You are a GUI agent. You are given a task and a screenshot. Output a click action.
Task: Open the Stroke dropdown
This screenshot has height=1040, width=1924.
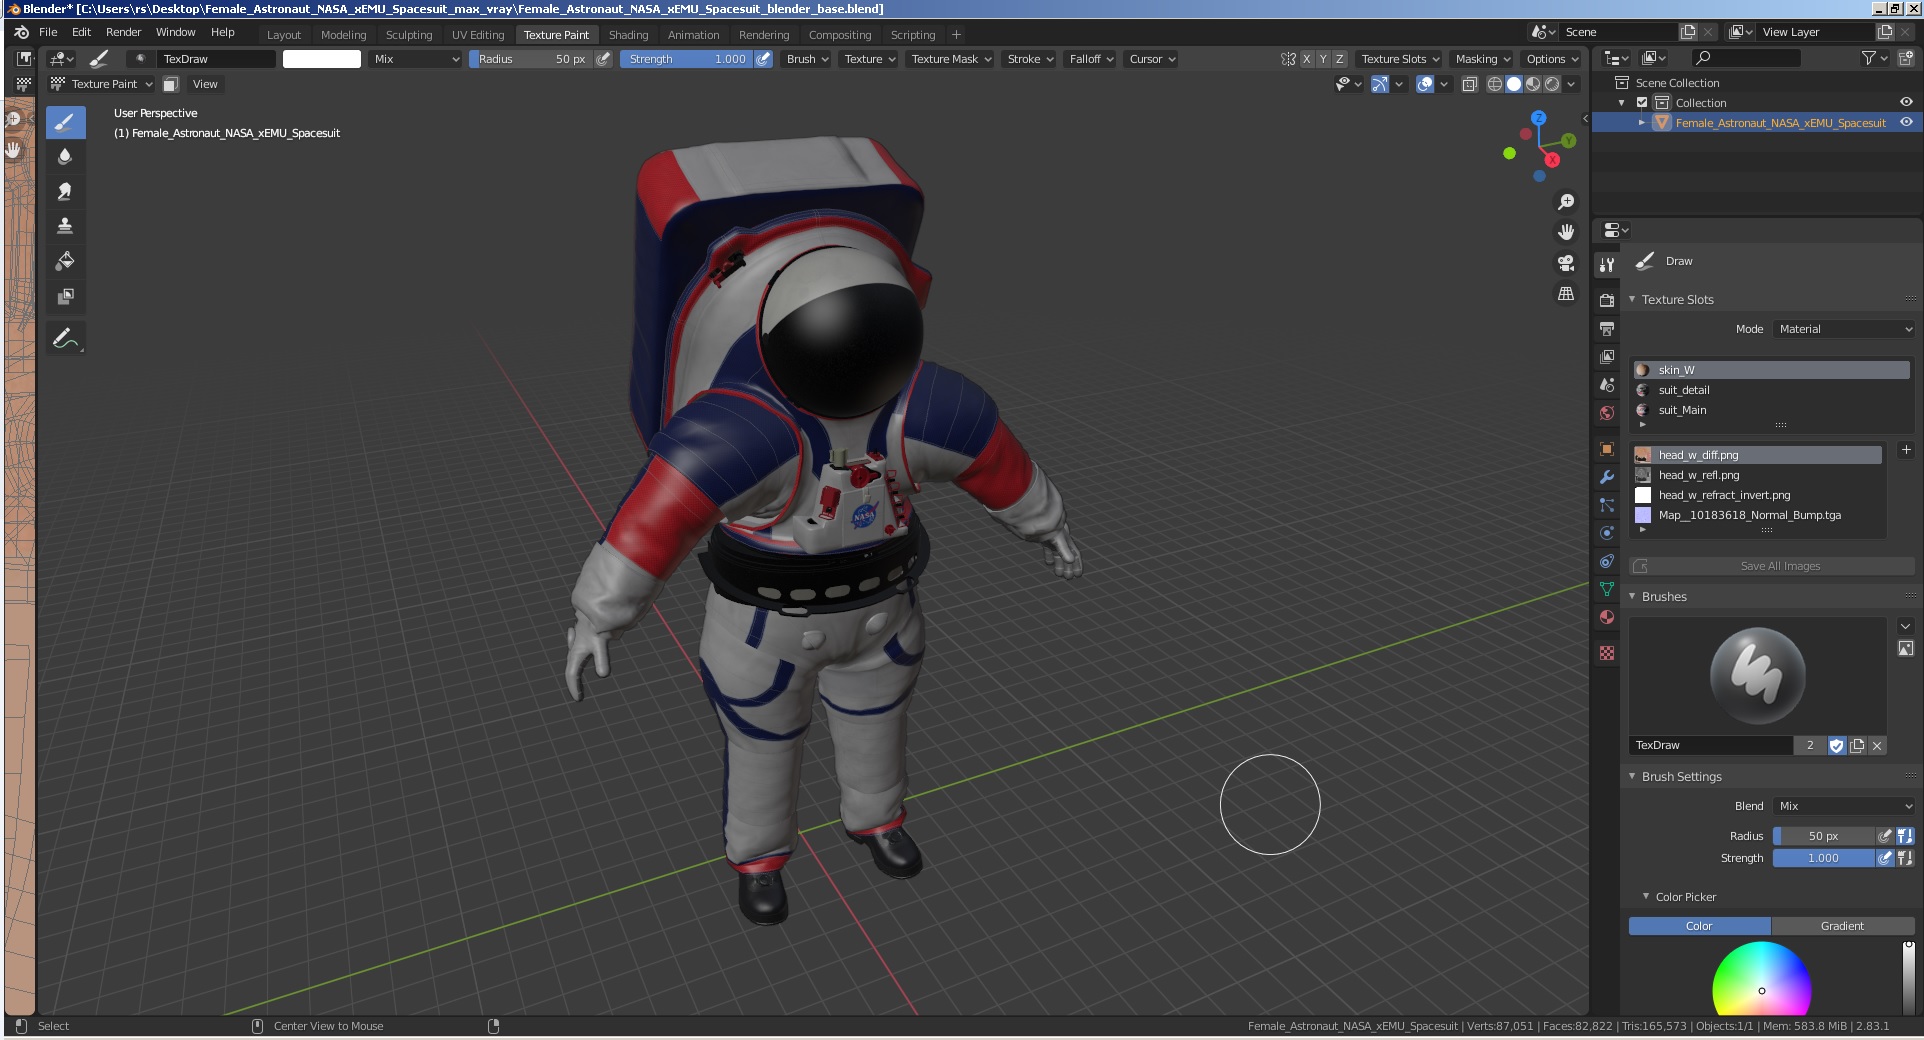point(1030,59)
